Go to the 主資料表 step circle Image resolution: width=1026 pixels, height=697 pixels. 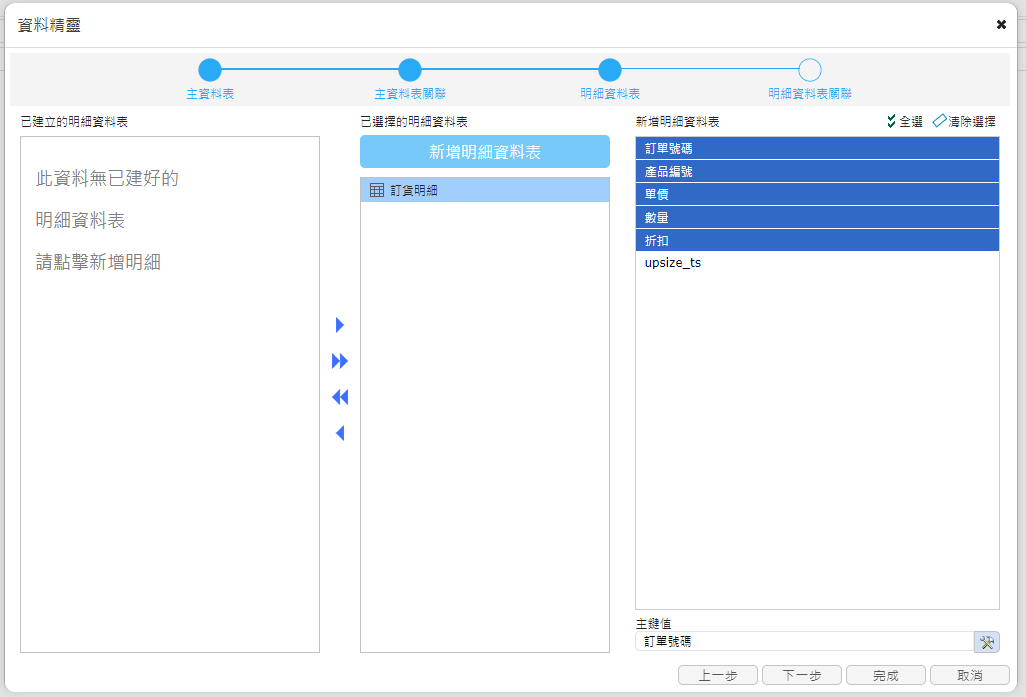tap(210, 69)
